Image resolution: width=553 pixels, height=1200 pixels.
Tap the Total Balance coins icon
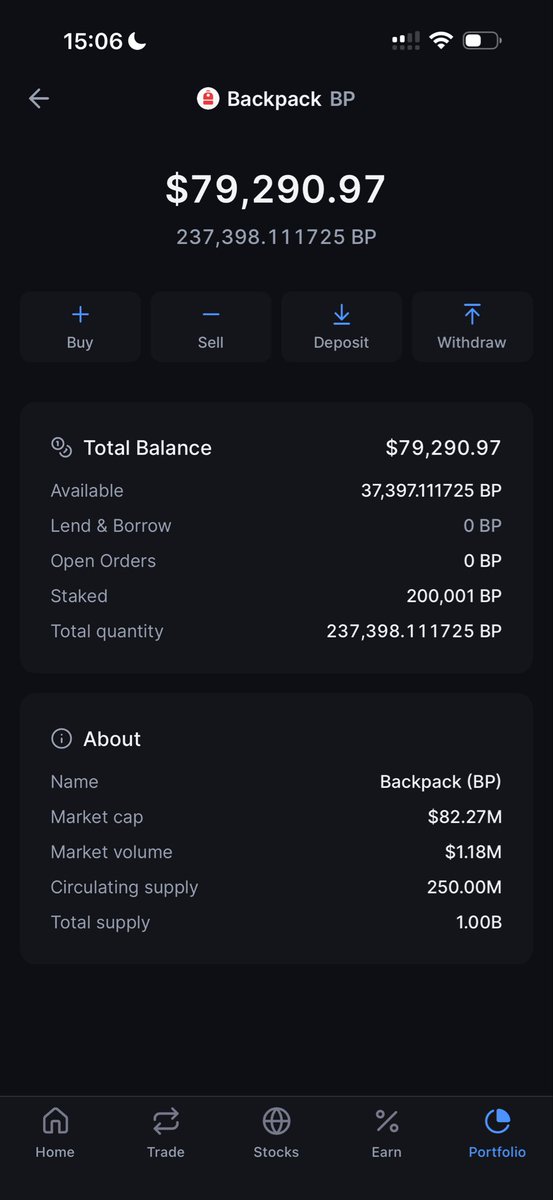(x=61, y=447)
